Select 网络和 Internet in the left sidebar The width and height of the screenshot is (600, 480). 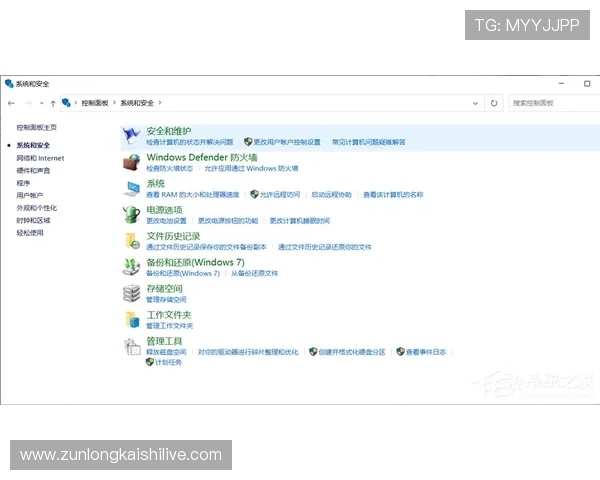click(x=40, y=158)
